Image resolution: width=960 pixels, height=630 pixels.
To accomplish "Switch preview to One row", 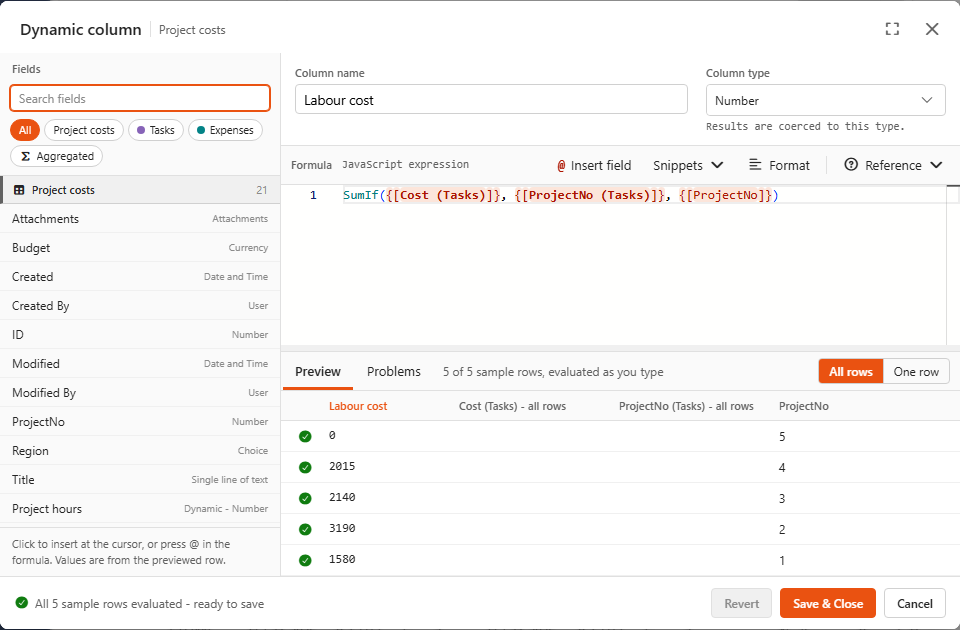I will pyautogui.click(x=916, y=372).
